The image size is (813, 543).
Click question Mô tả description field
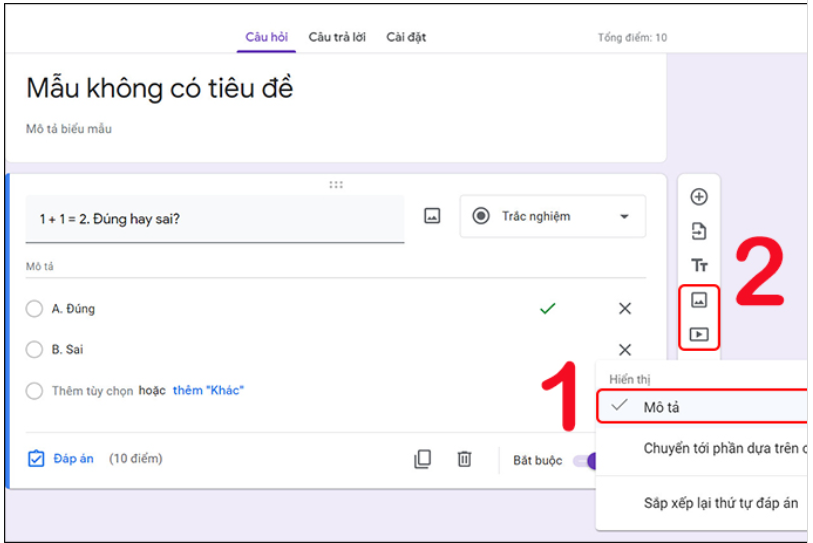click(x=335, y=267)
